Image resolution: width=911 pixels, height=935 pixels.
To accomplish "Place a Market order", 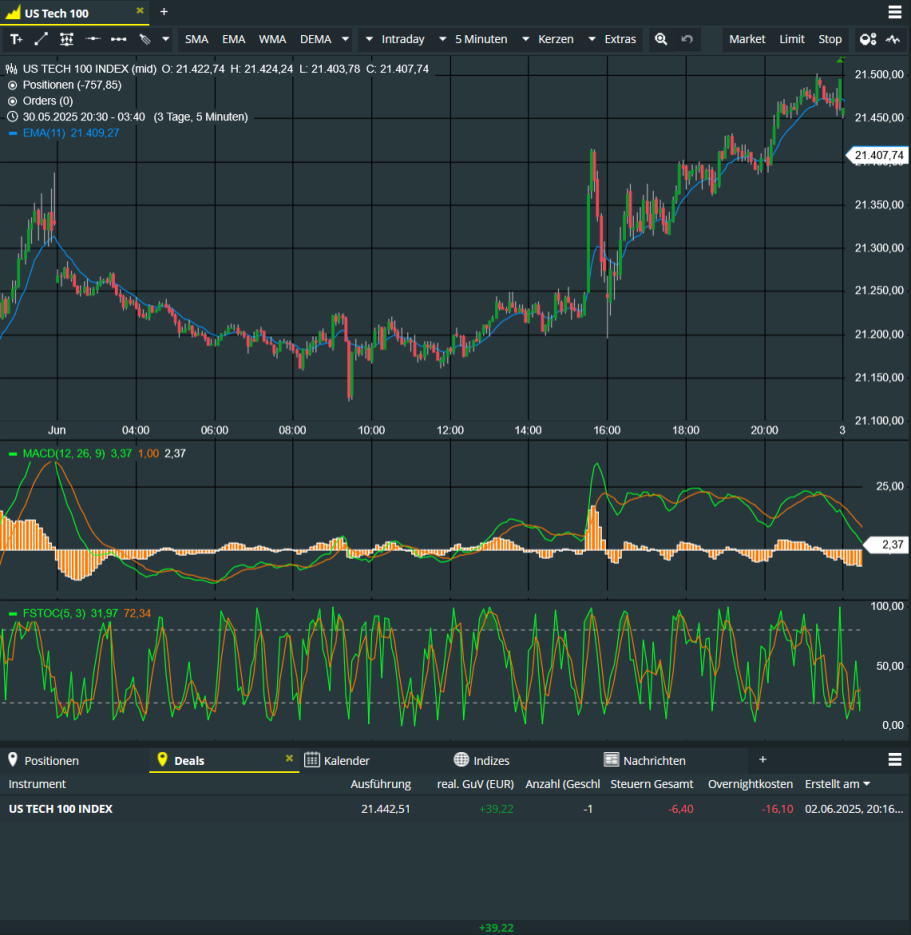I will click(x=747, y=39).
